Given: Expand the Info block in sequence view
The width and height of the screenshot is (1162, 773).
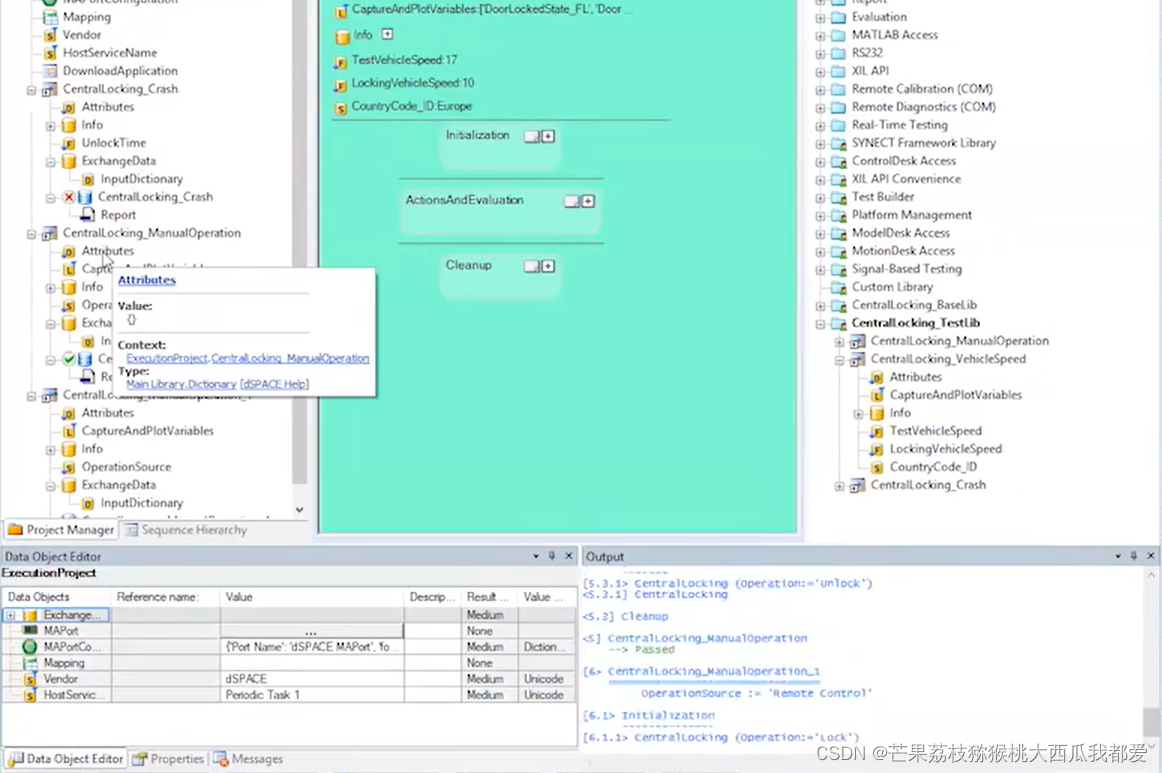Looking at the screenshot, I should pos(388,34).
